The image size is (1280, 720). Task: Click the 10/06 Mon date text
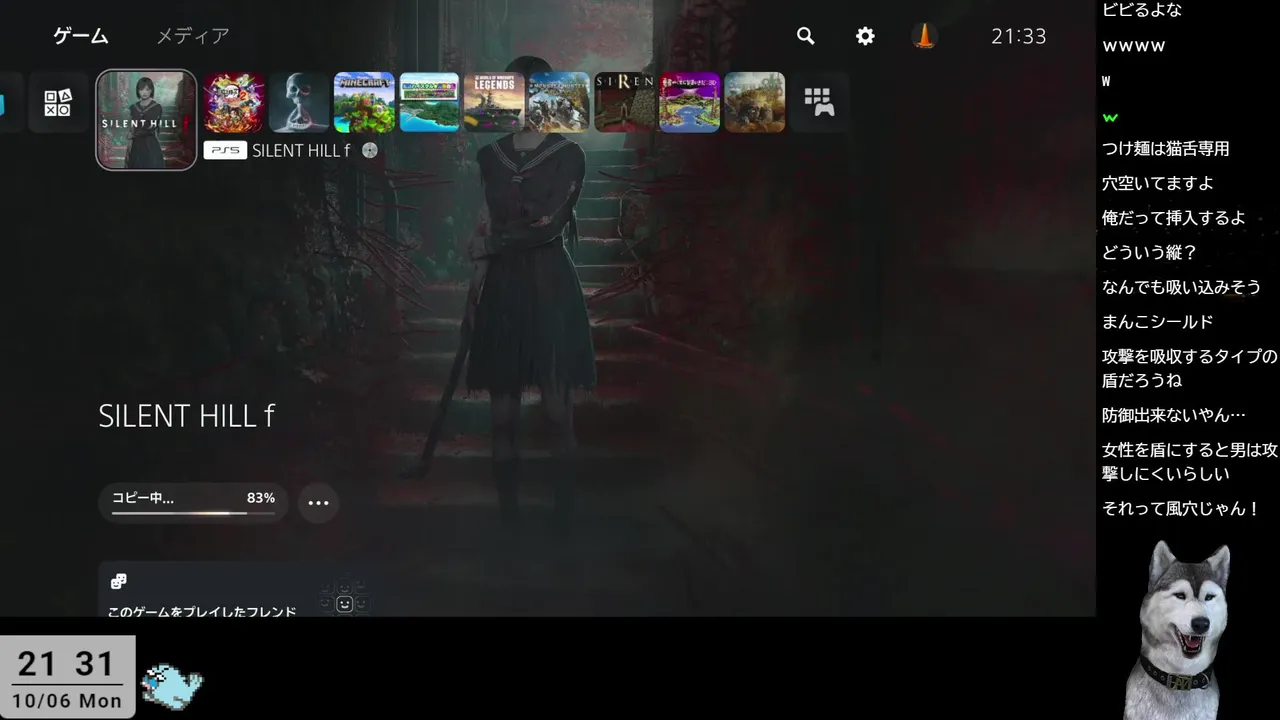(67, 700)
